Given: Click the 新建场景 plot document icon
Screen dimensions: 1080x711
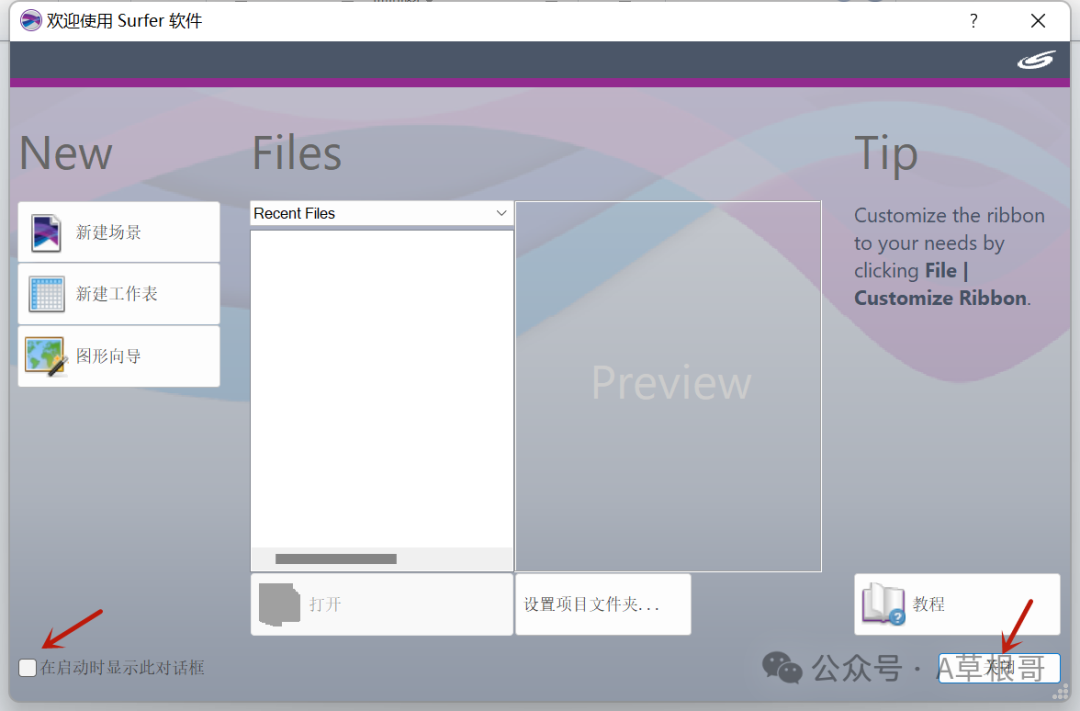Looking at the screenshot, I should 47,232.
